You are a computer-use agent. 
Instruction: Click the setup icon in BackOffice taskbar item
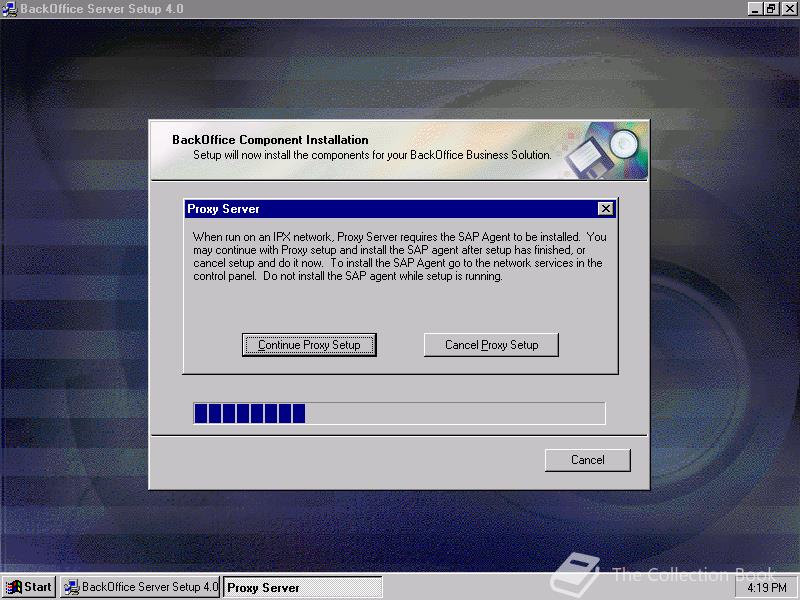pos(71,587)
